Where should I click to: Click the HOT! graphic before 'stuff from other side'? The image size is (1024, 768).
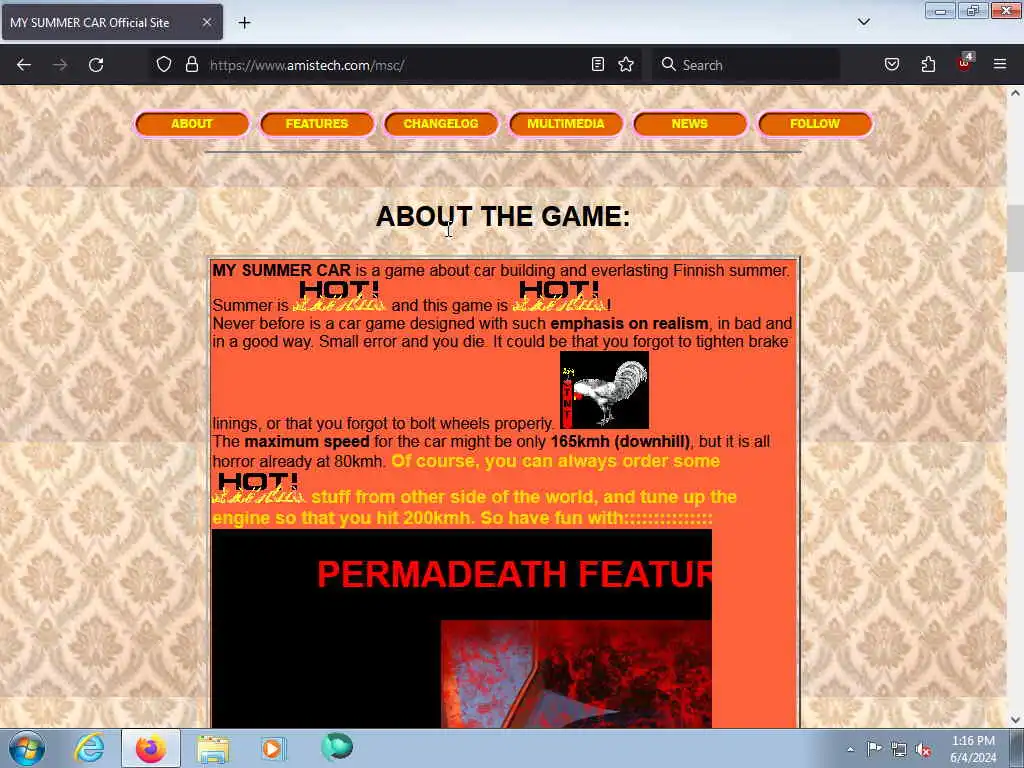pos(259,487)
